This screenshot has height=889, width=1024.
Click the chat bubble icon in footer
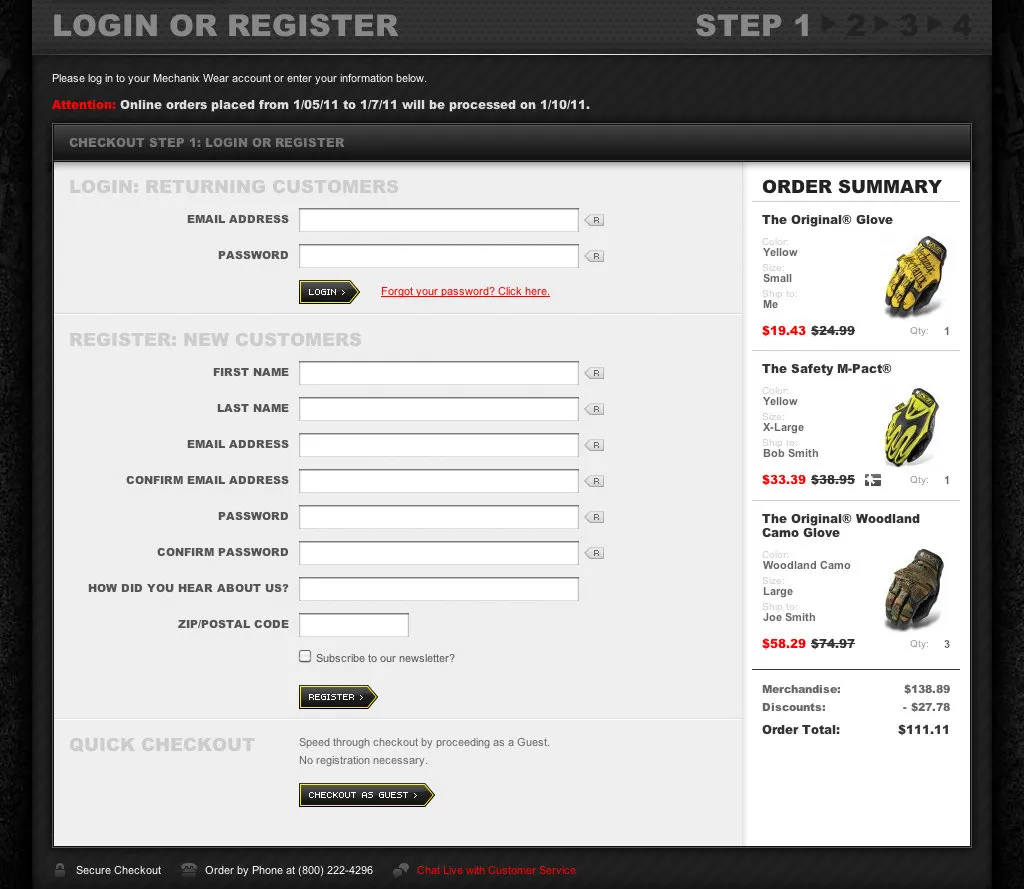401,870
